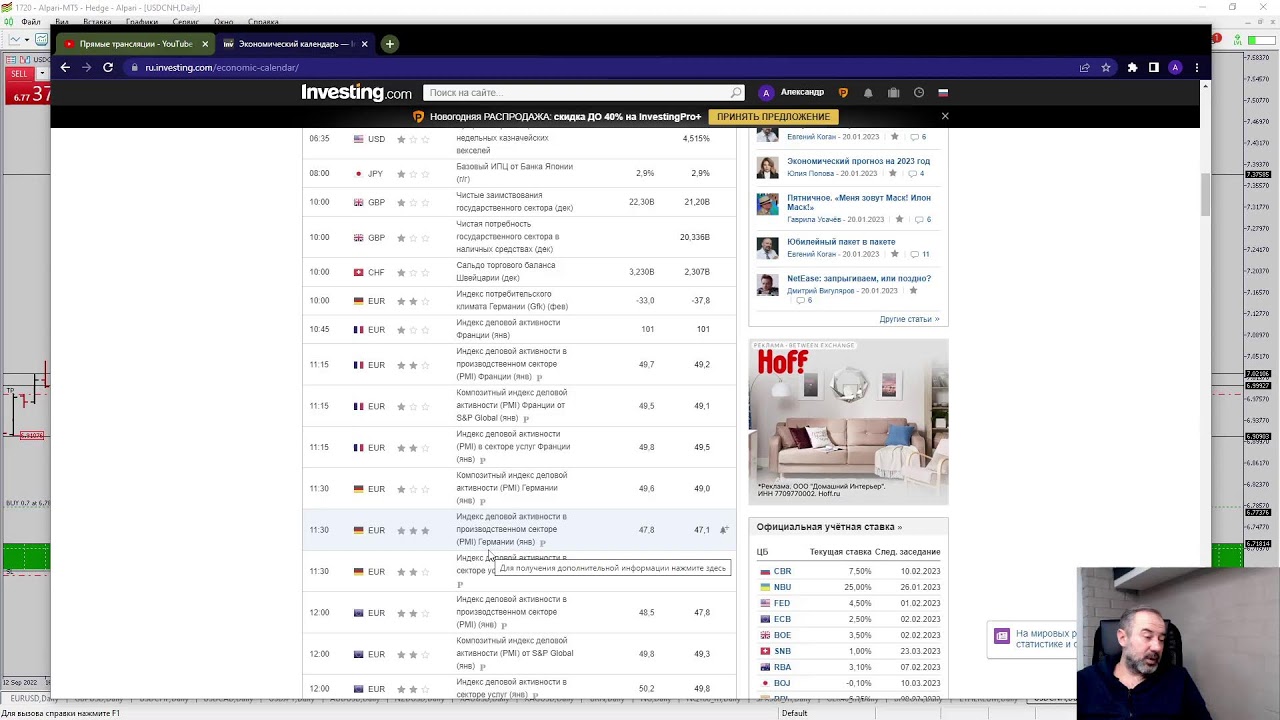This screenshot has width=1280, height=720.
Task: Open the BOE central bank rate row
Action: click(850, 635)
